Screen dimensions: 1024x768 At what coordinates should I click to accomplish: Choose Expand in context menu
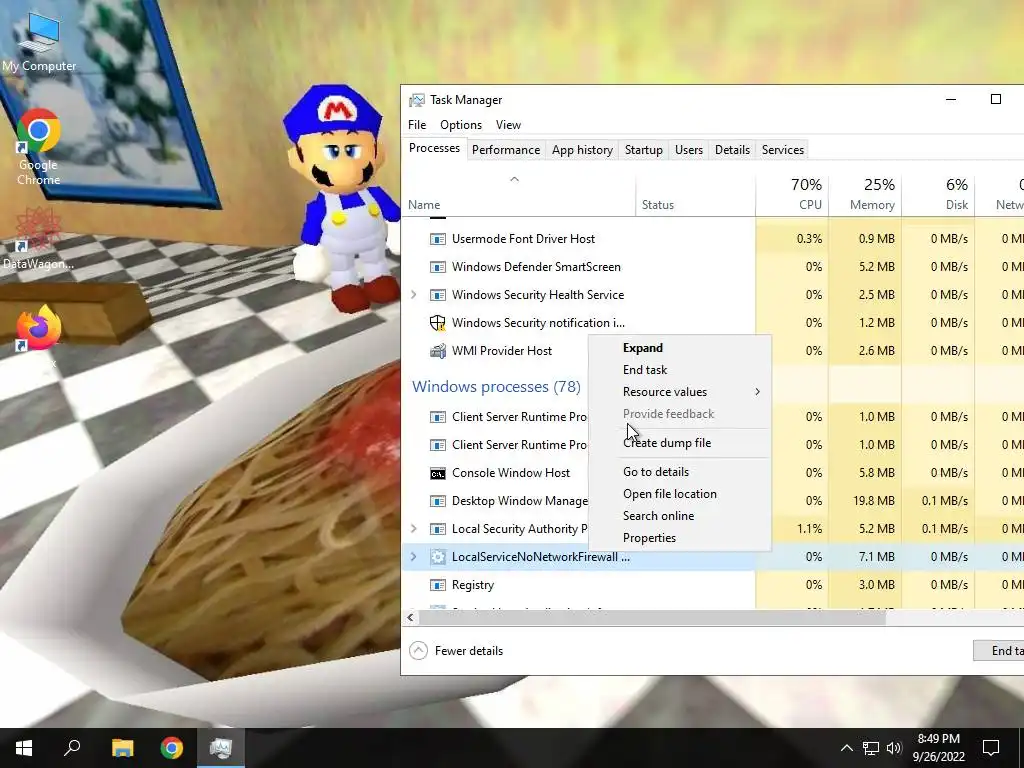(x=680, y=348)
